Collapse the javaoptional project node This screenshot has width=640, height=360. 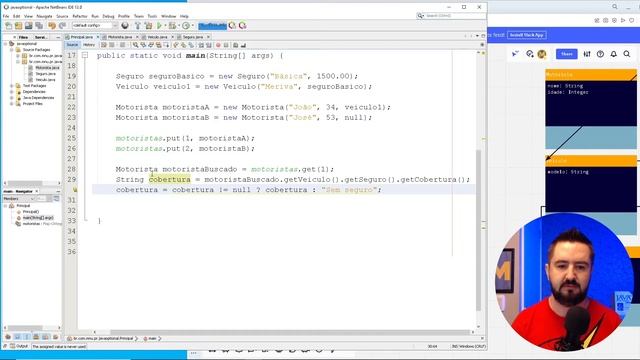coord(6,44)
